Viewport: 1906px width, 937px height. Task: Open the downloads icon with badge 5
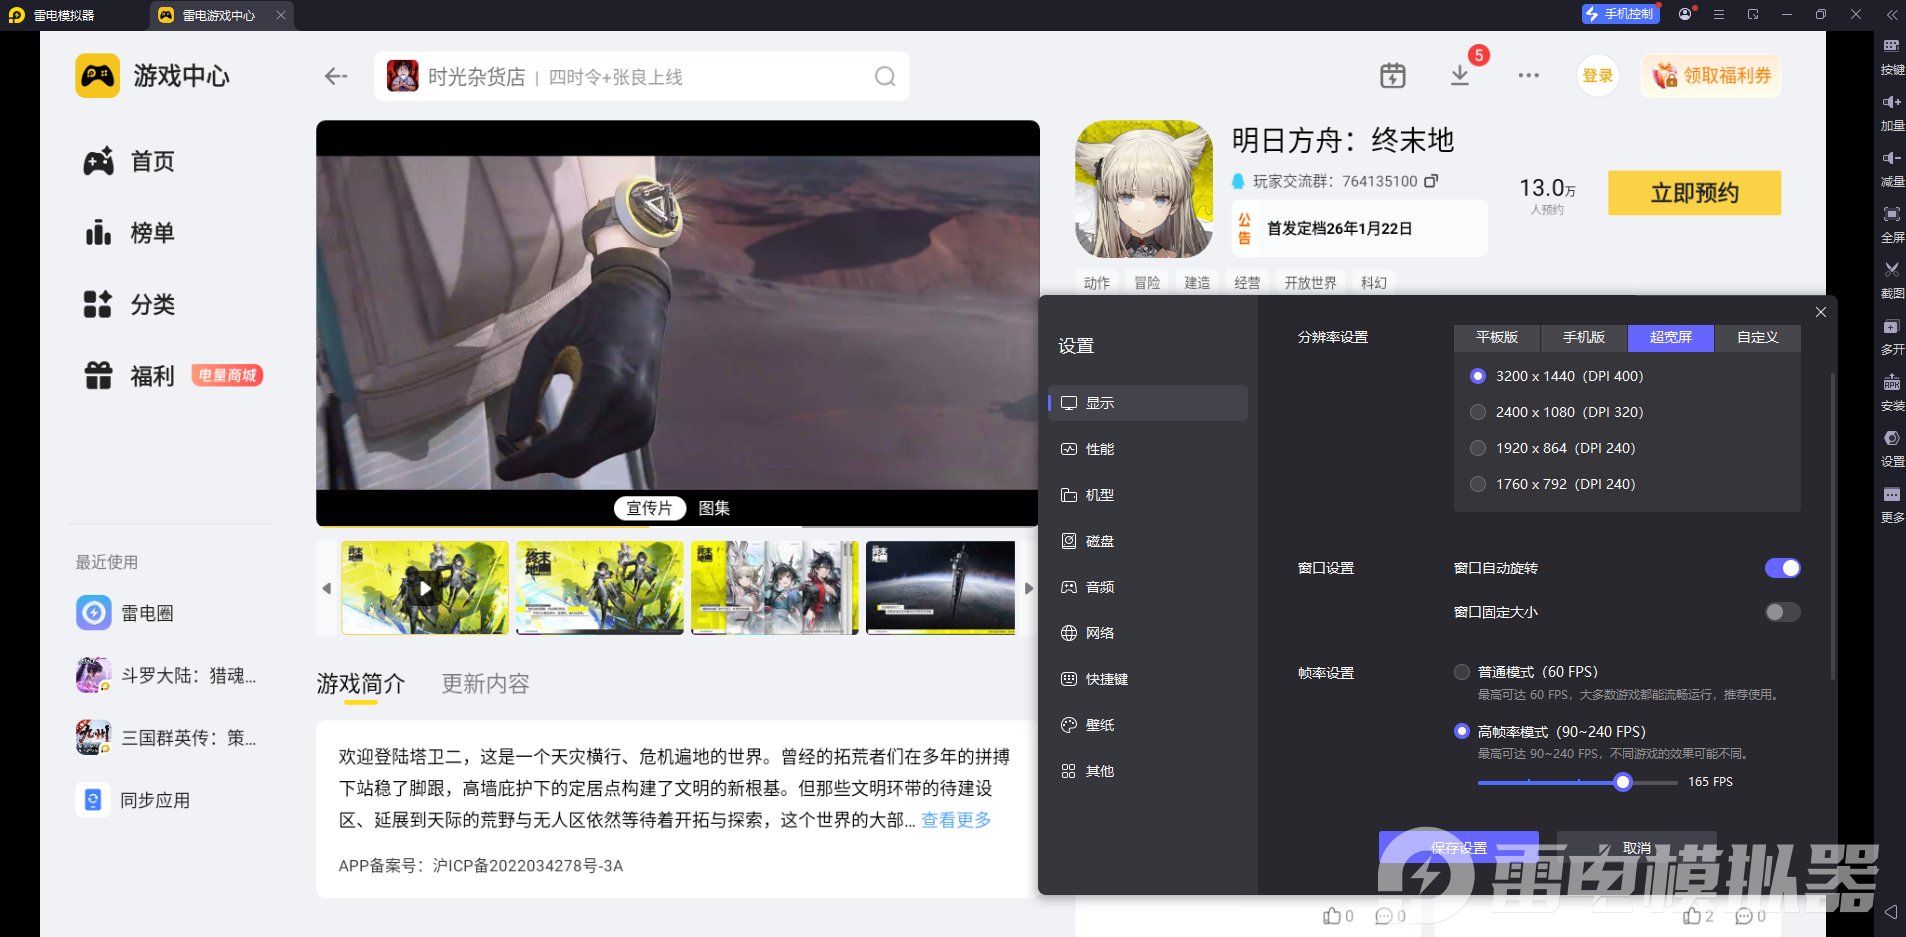click(1460, 76)
